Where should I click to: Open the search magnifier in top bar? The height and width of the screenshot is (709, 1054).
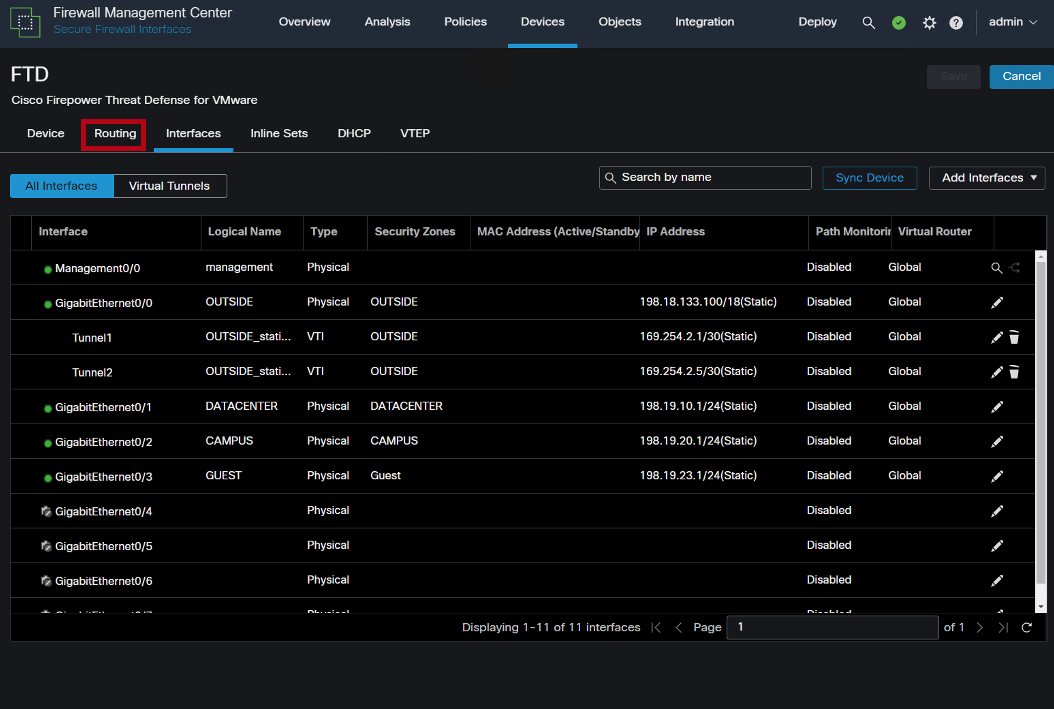click(x=868, y=23)
